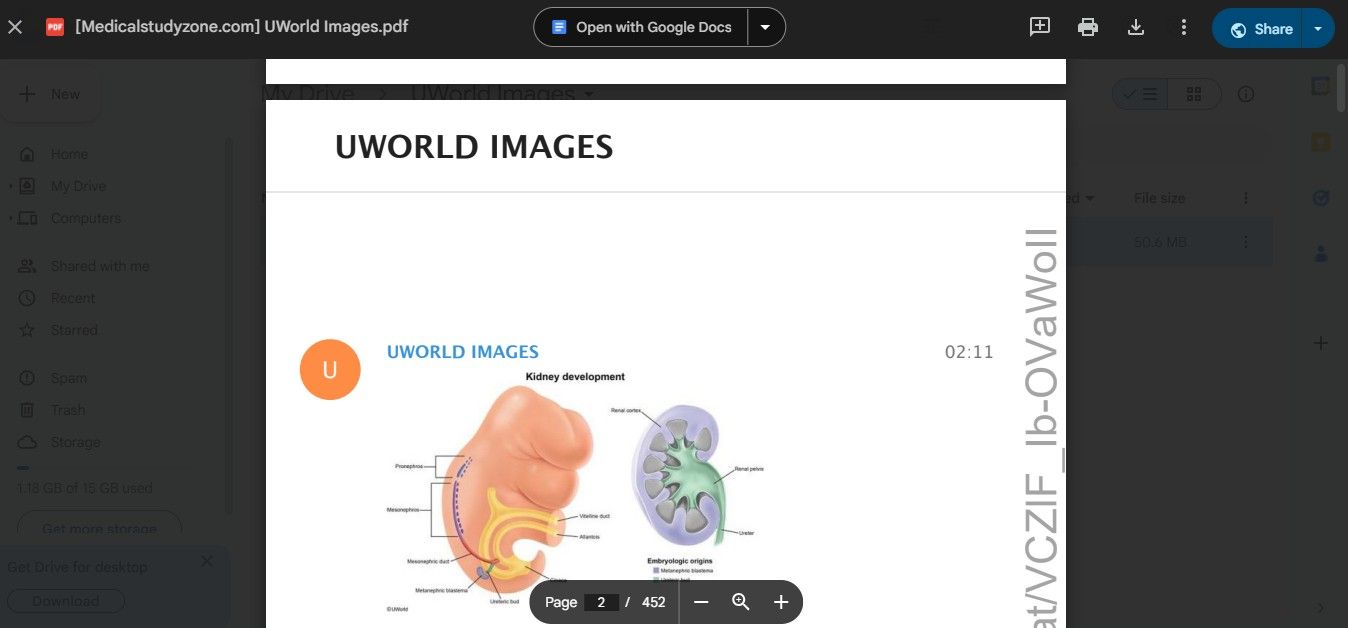Download the PDF file
The image size is (1348, 628).
coord(1136,27)
